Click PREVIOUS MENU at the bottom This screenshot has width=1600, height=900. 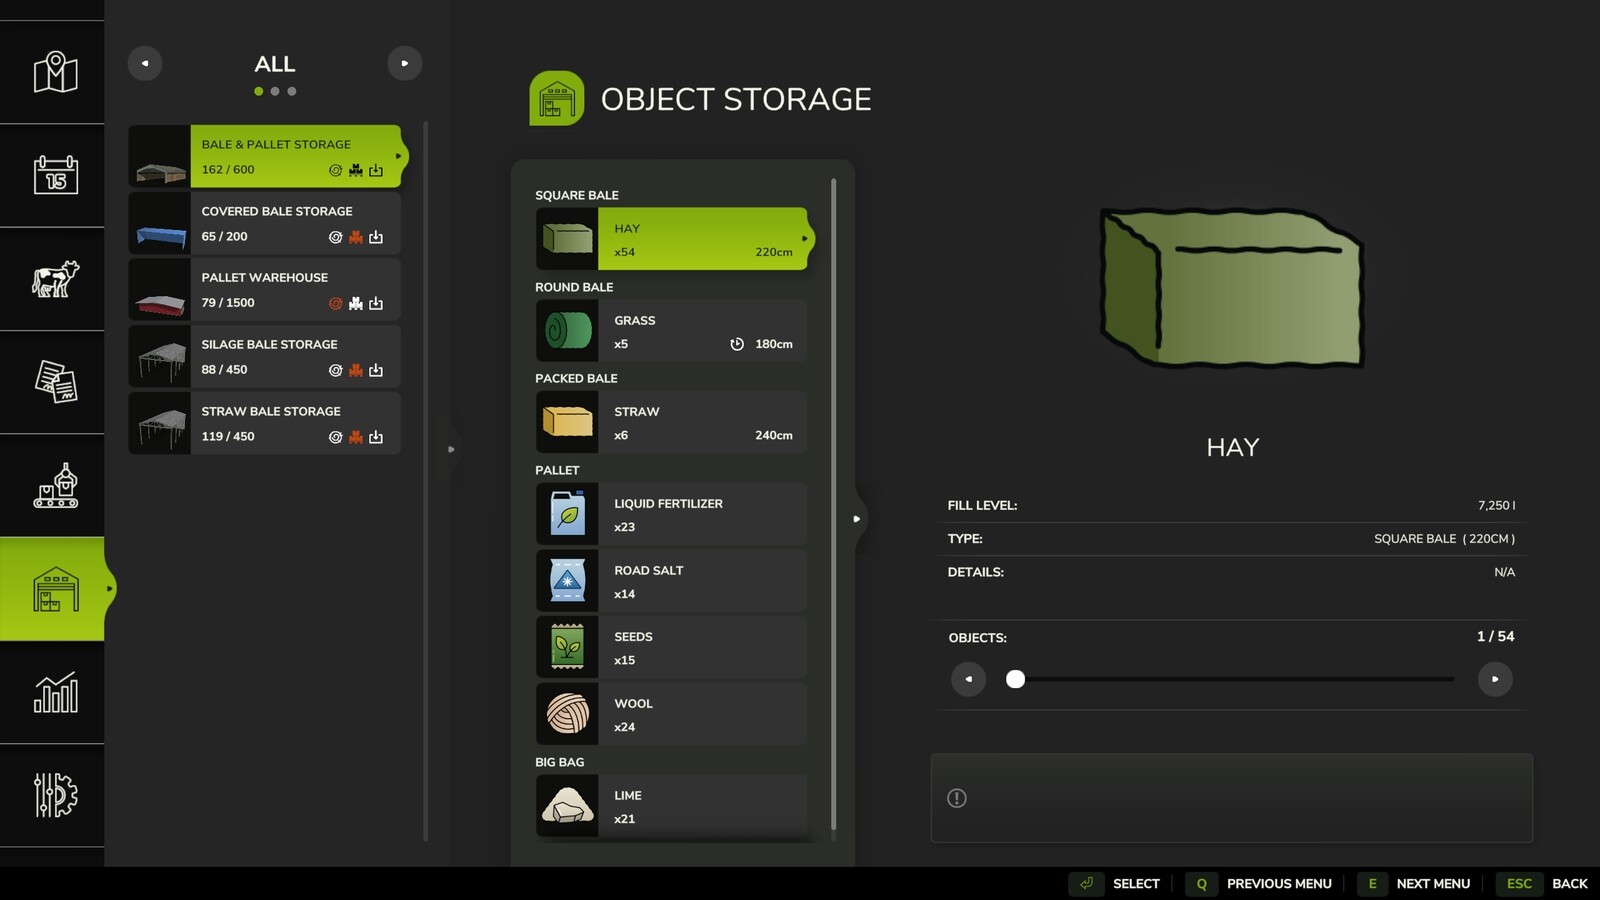click(1278, 884)
